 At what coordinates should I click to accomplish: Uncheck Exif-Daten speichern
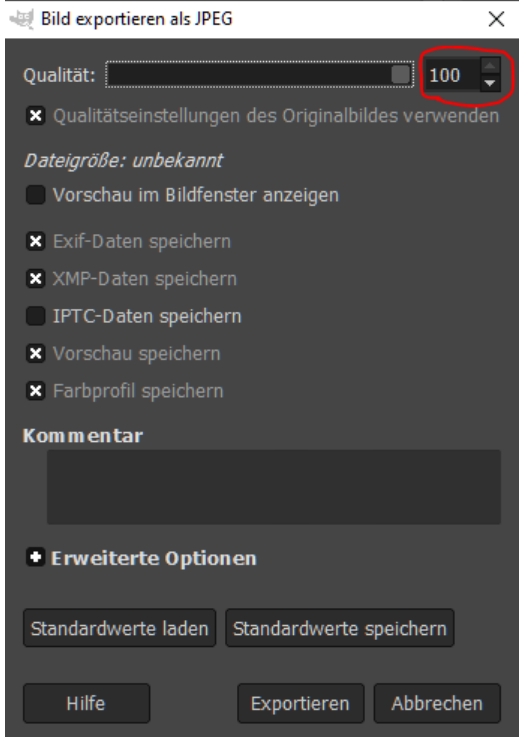coord(36,241)
